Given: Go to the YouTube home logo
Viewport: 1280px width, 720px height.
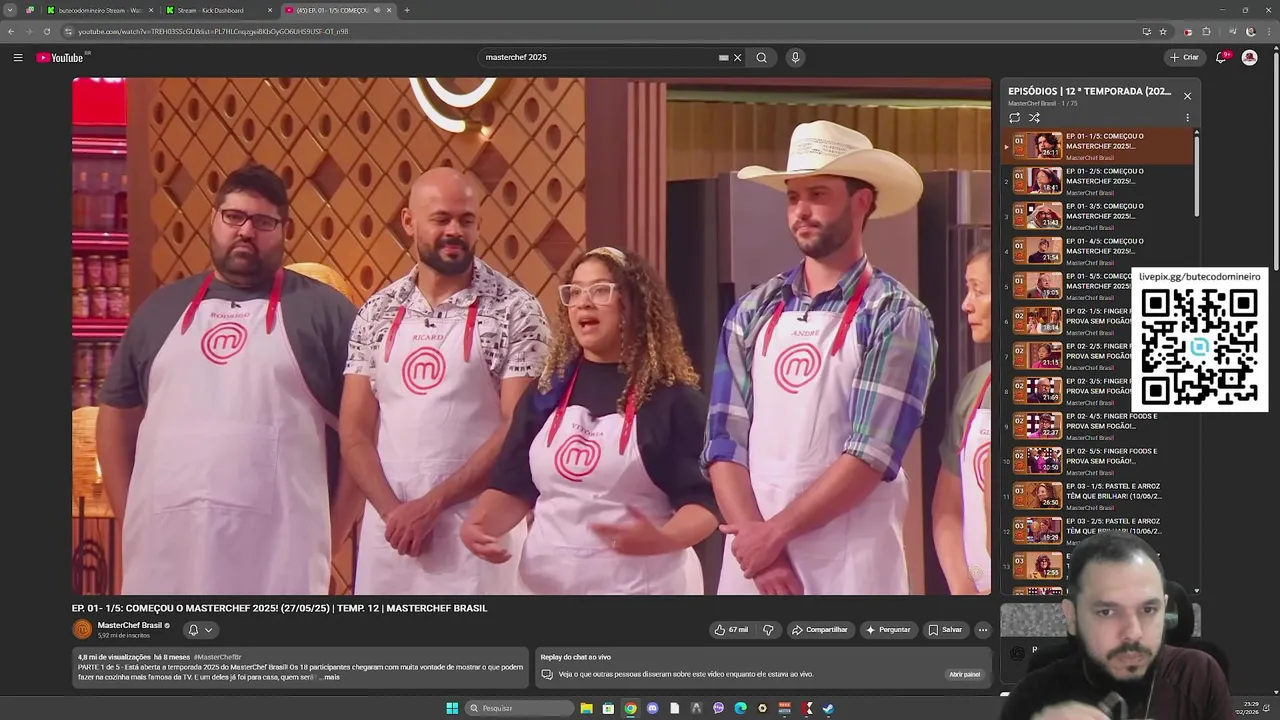Looking at the screenshot, I should [x=60, y=58].
